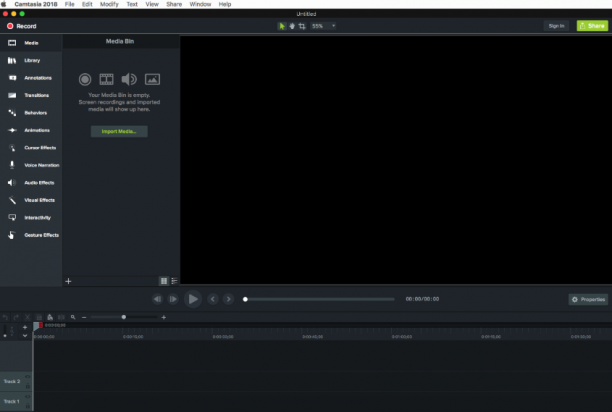Open the Gesture Effects panel
This screenshot has width=612, height=412.
tap(31, 235)
